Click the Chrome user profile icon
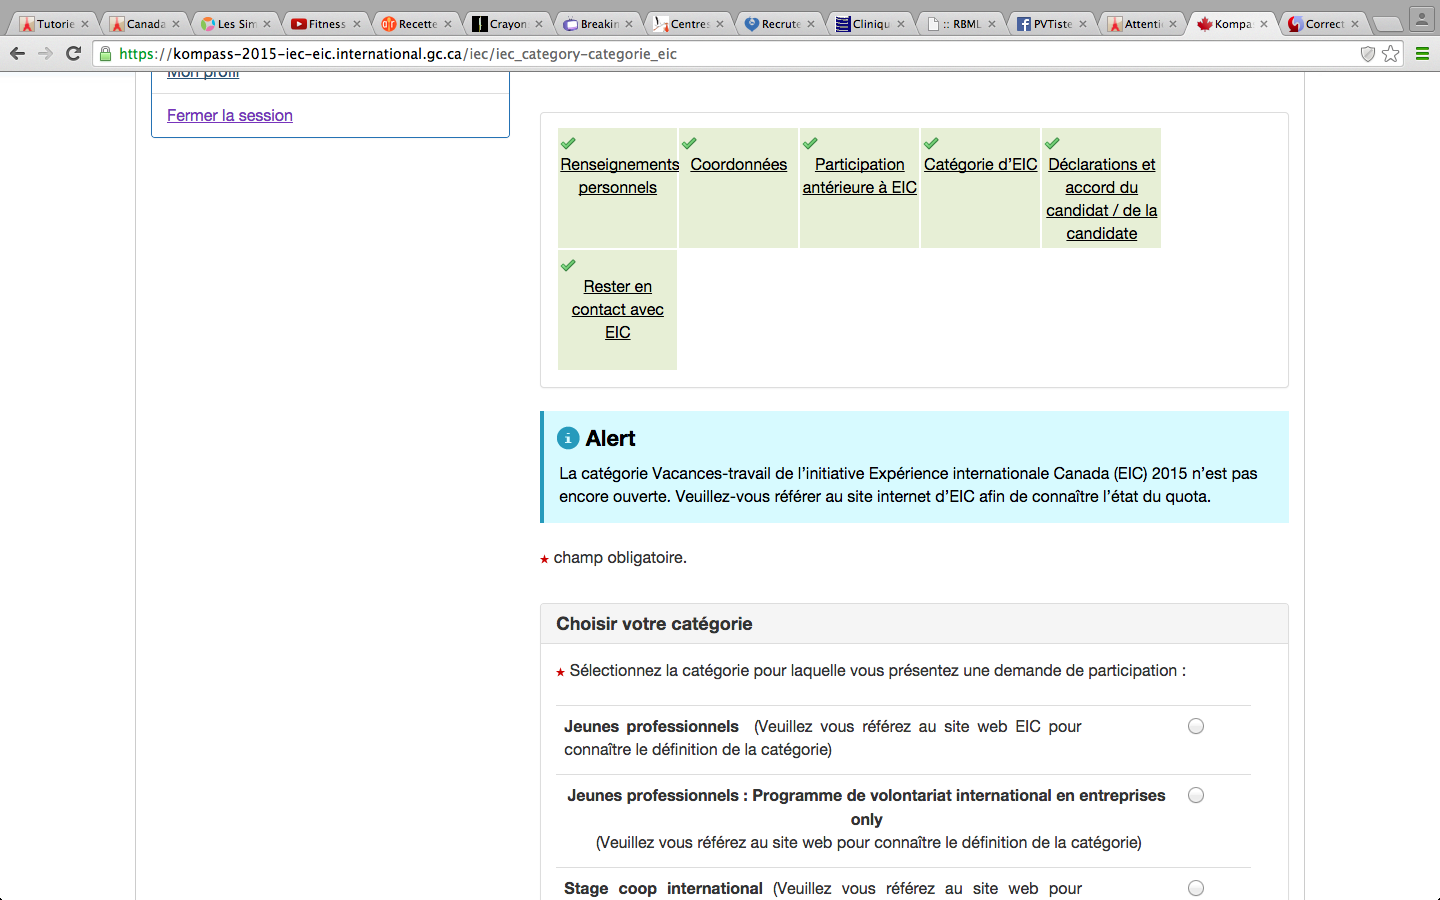1440x900 pixels. click(x=1421, y=19)
